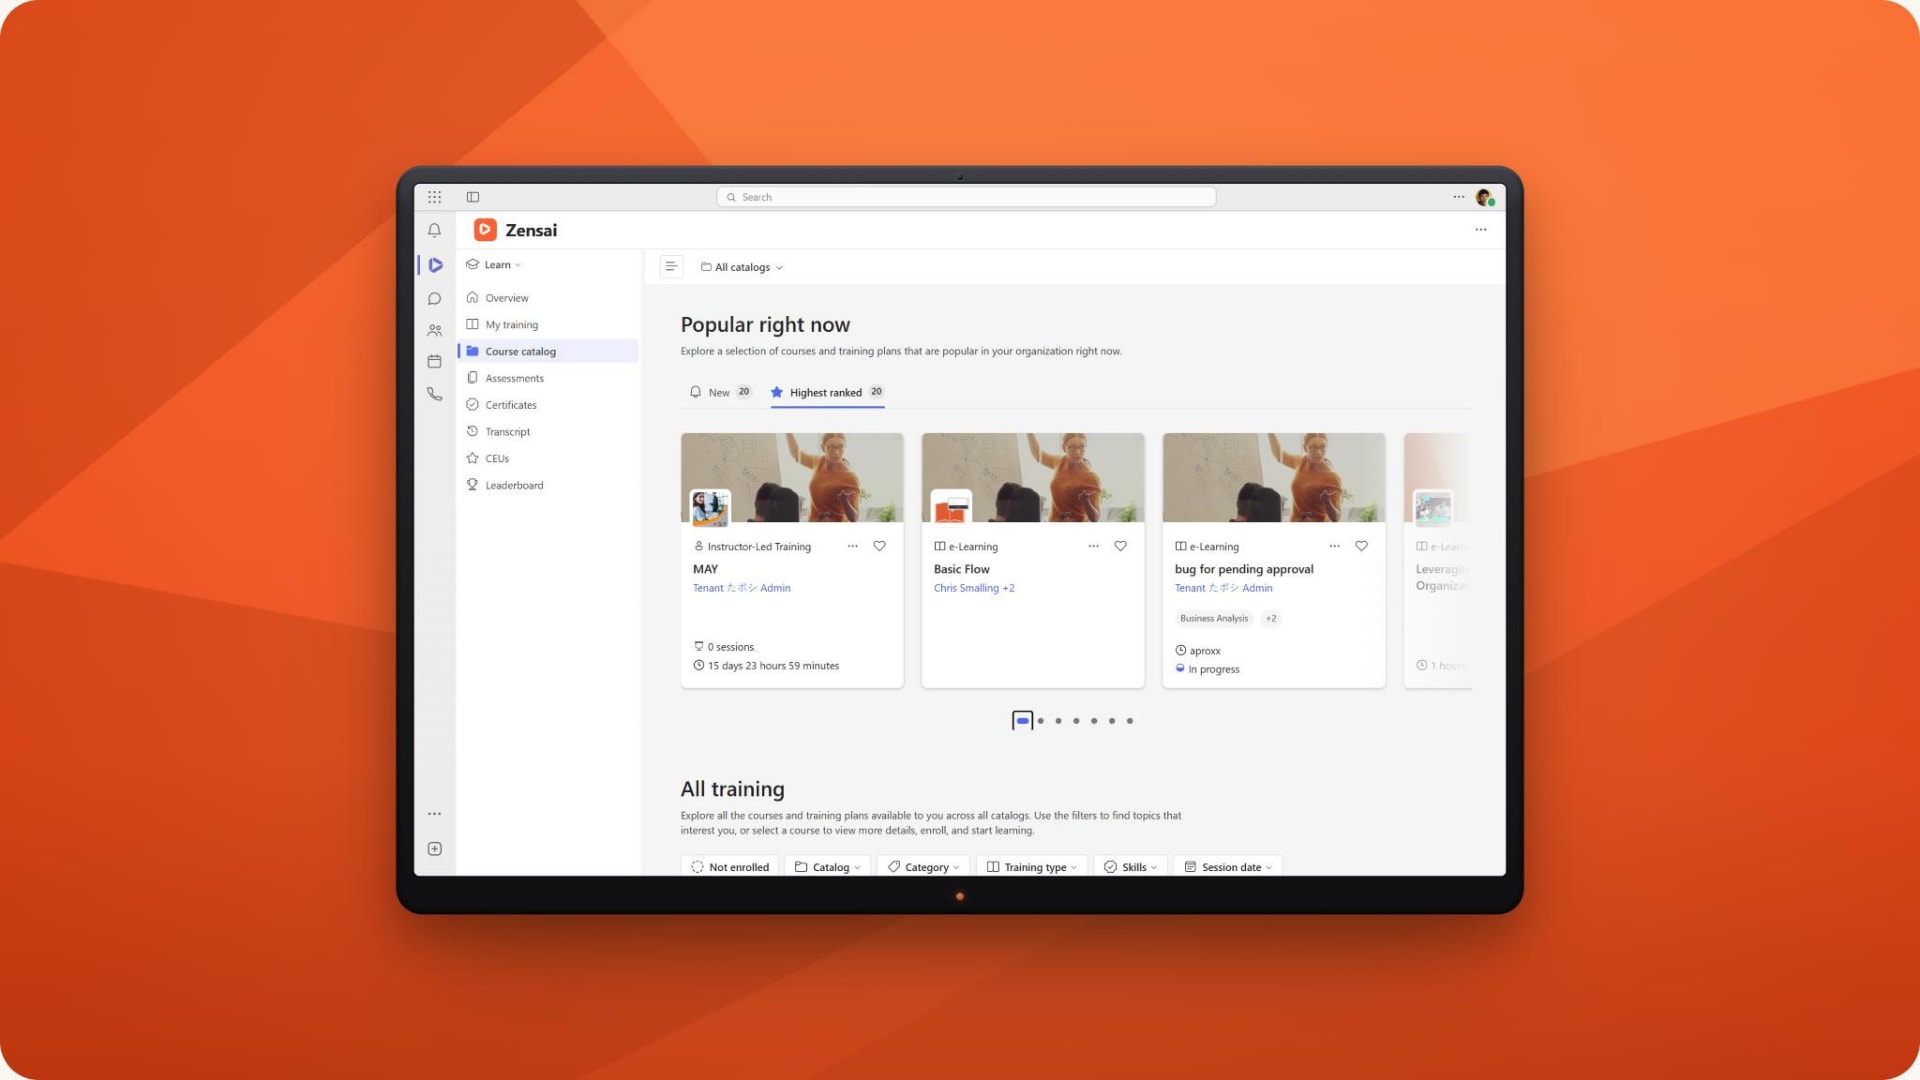
Task: Open the Chris Smalling +2 author link
Action: point(974,588)
